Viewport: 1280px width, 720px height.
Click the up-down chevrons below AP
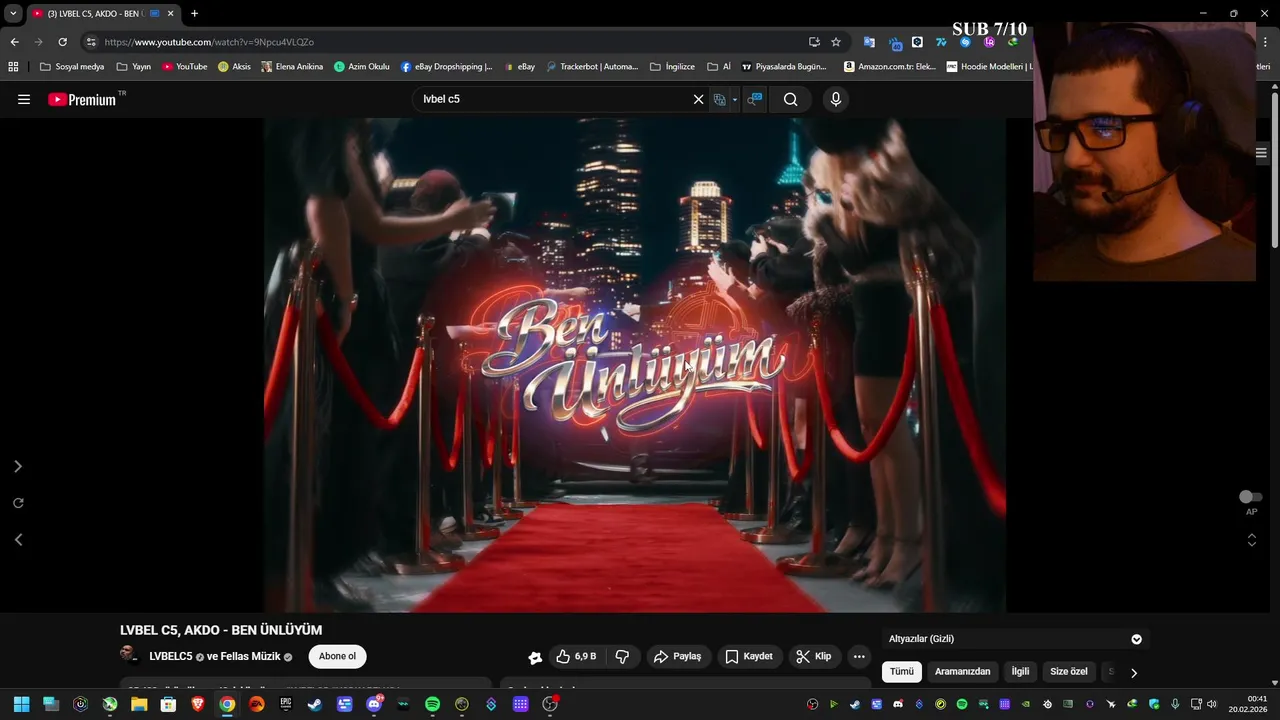(1251, 540)
